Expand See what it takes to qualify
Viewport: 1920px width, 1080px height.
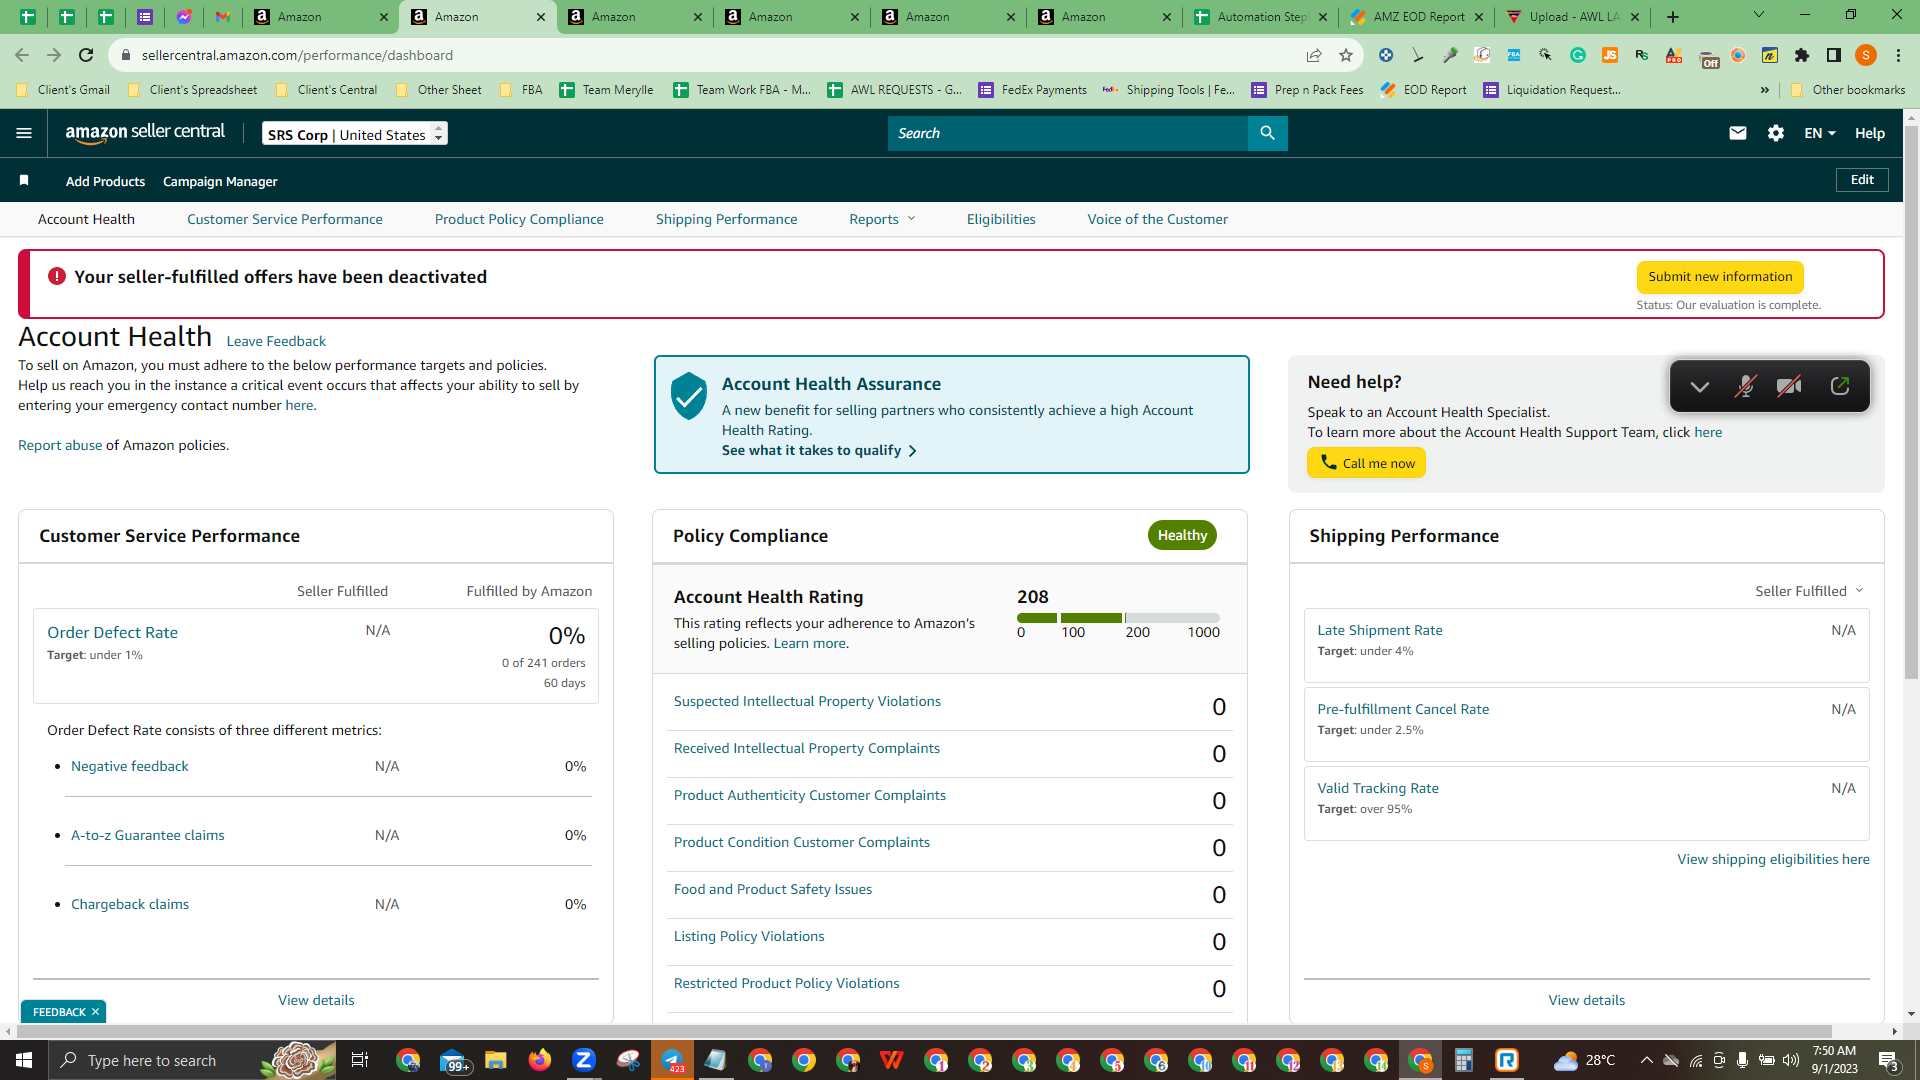pos(819,450)
